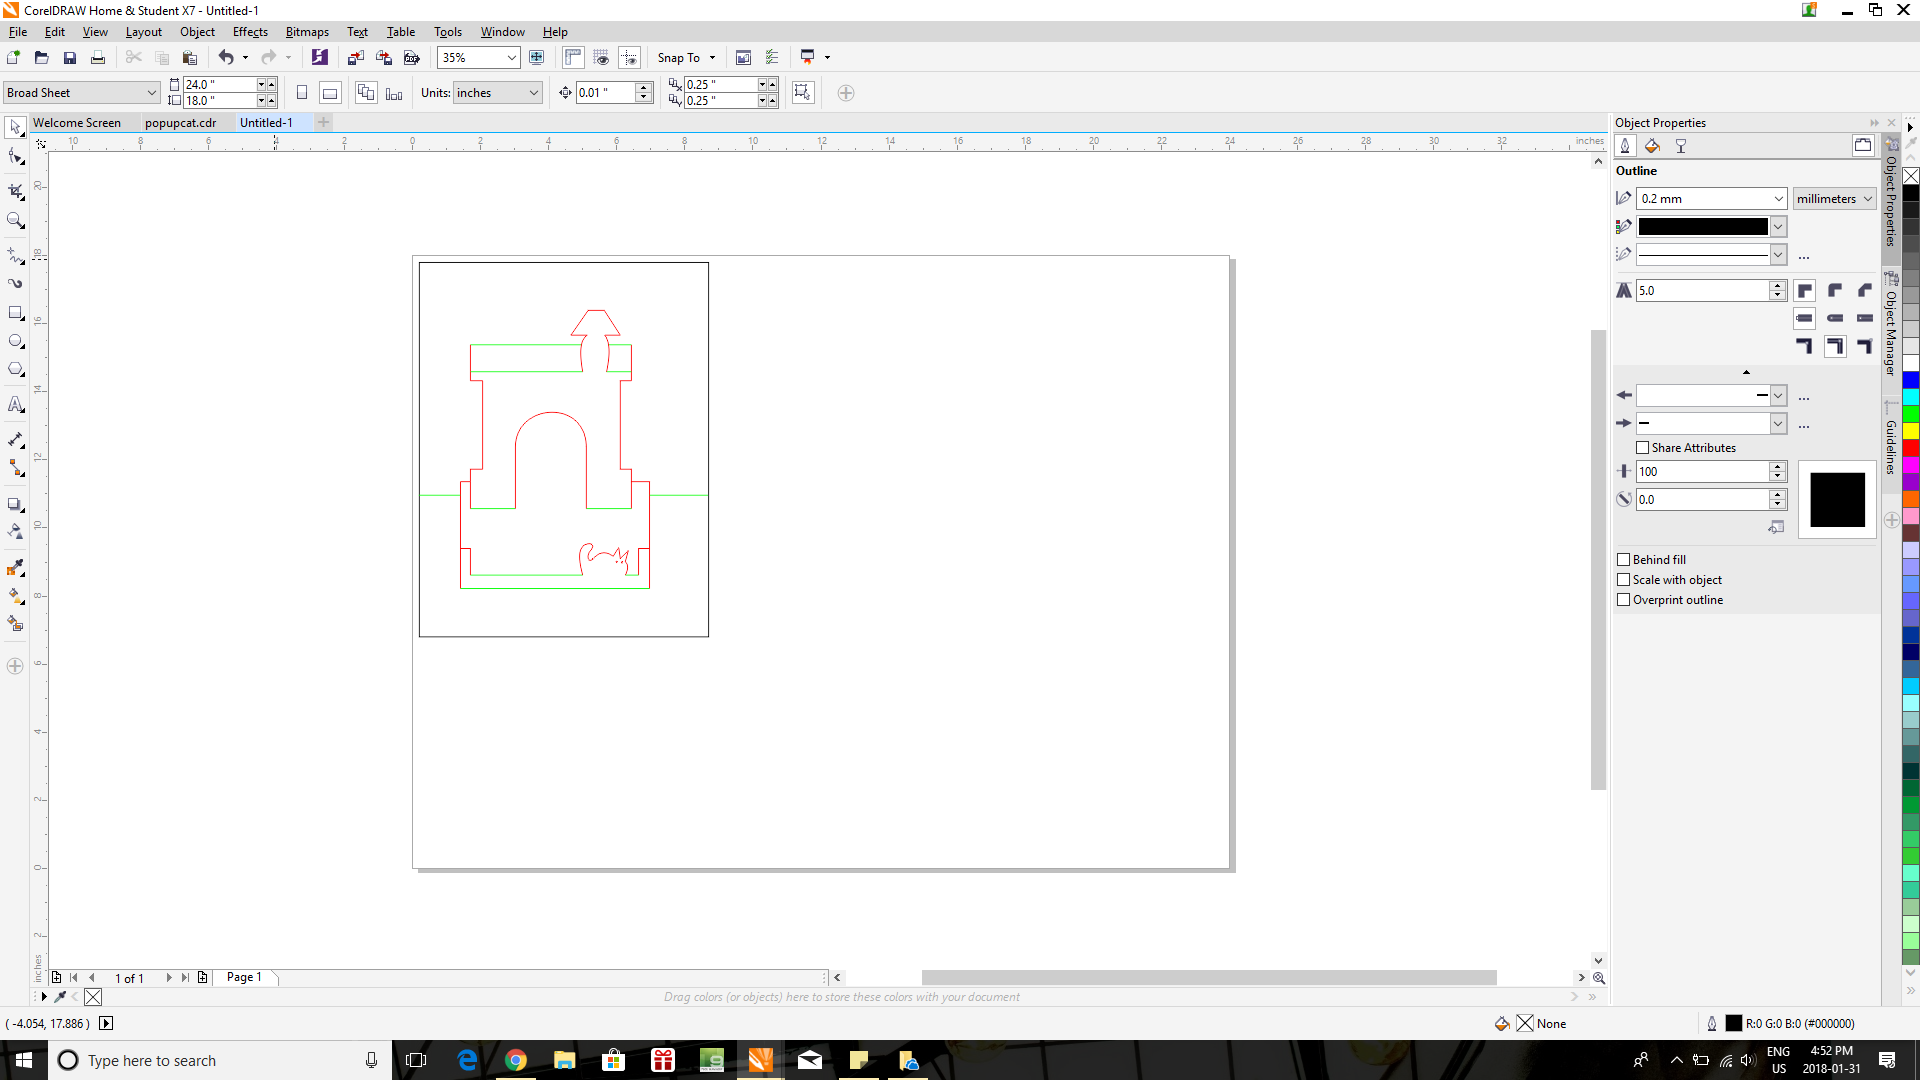Enable Scale with object
1920x1080 pixels.
tap(1623, 580)
